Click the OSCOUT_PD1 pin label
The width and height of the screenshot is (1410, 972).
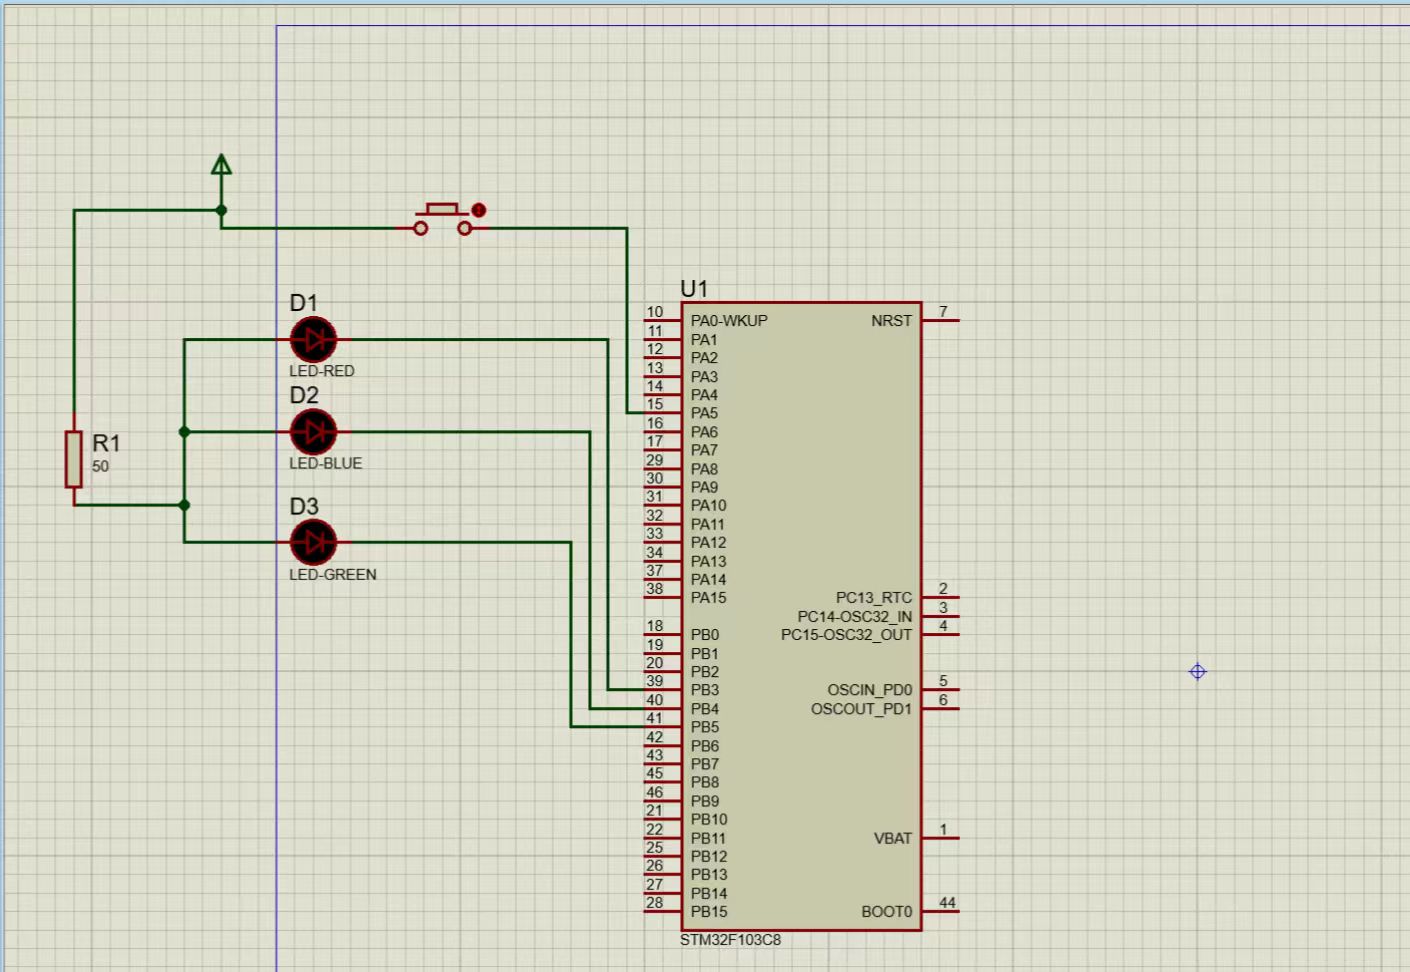pos(861,709)
